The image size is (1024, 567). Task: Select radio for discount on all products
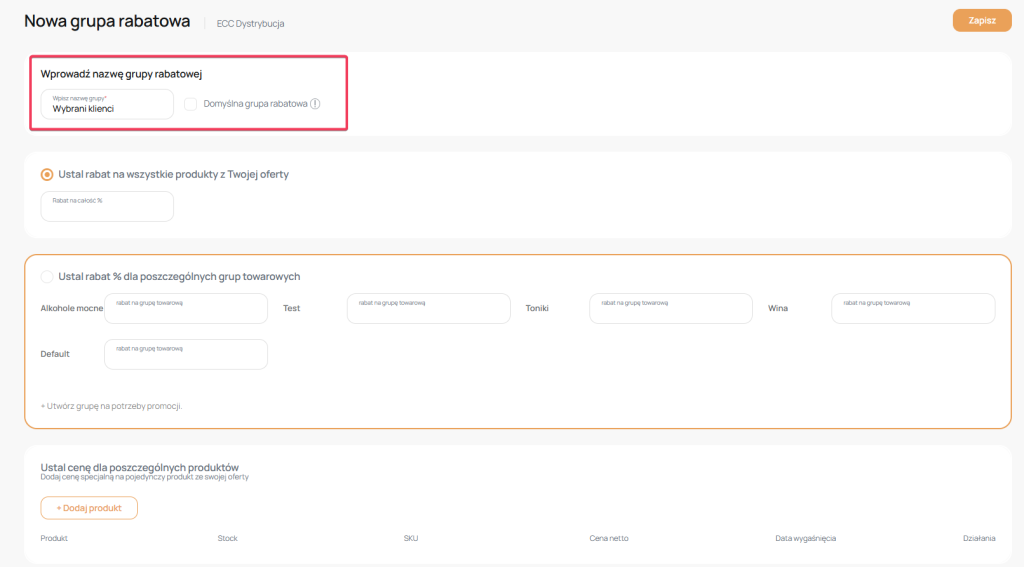[47, 174]
